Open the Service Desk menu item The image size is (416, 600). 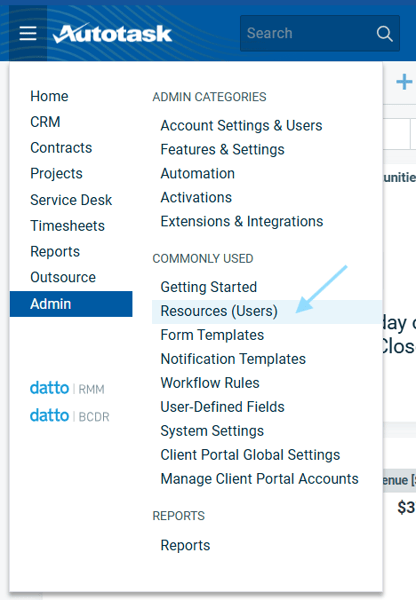point(71,200)
